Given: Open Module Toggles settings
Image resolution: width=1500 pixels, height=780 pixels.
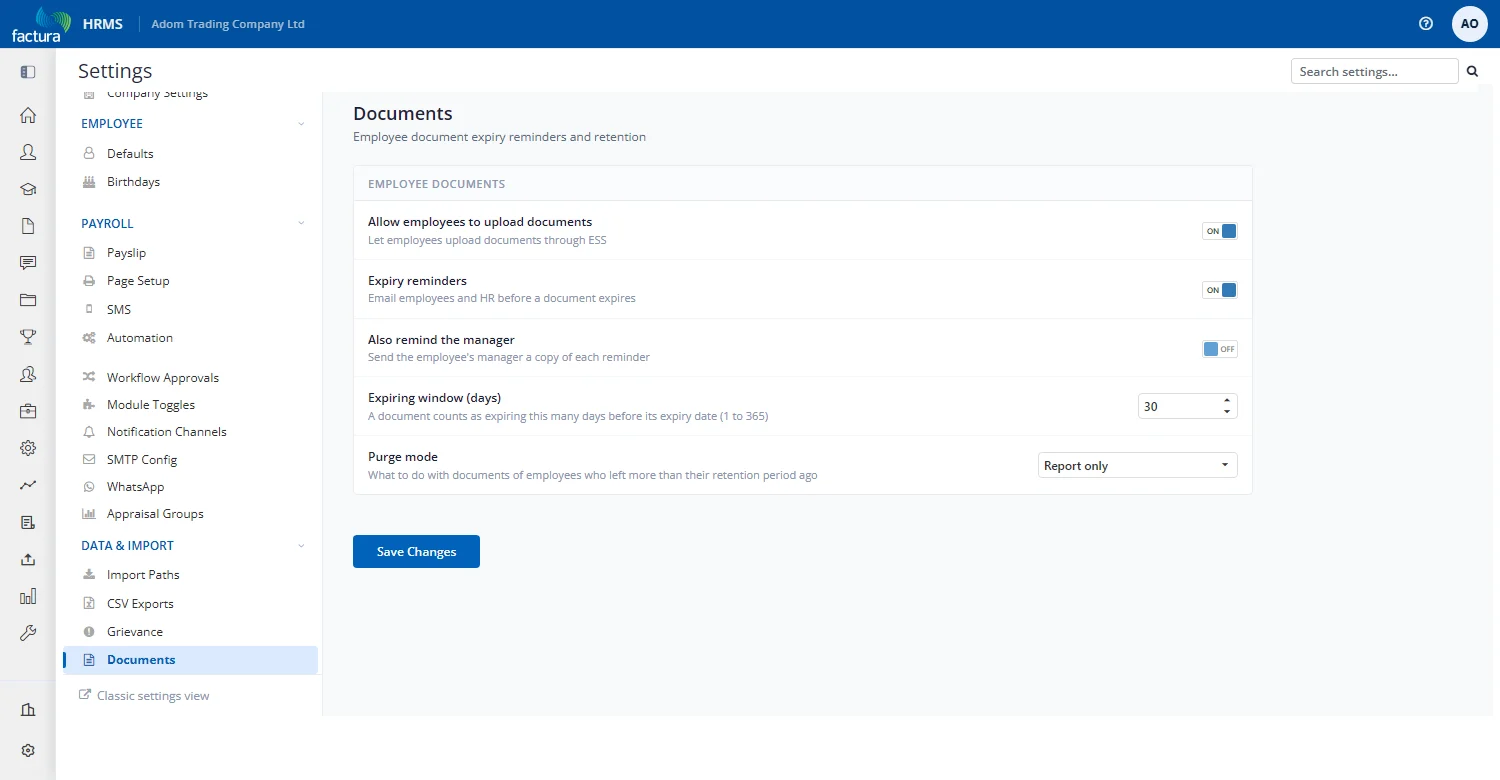Looking at the screenshot, I should coord(151,405).
